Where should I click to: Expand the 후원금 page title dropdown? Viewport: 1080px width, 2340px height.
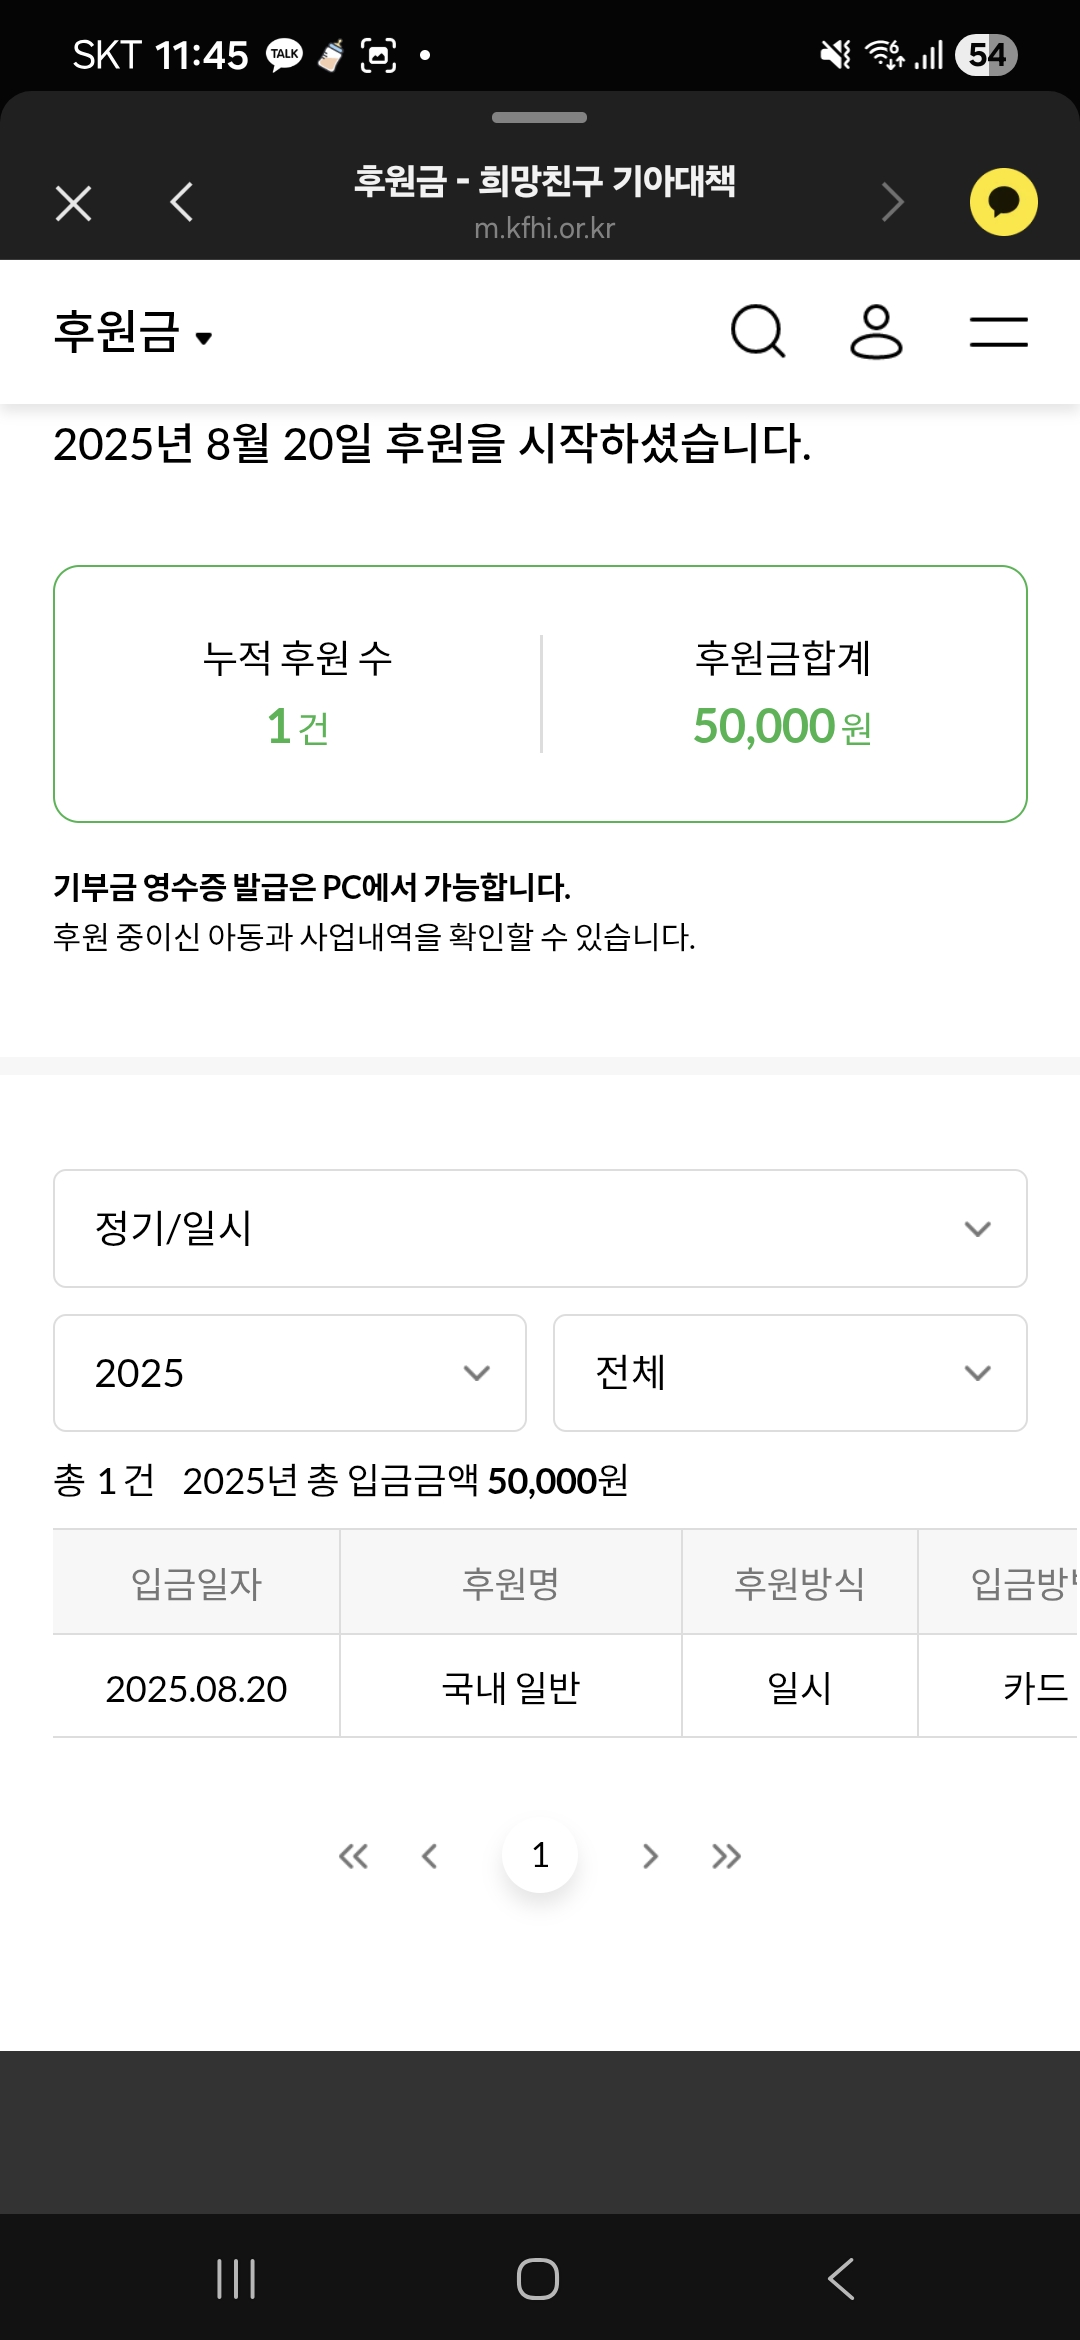pyautogui.click(x=133, y=333)
